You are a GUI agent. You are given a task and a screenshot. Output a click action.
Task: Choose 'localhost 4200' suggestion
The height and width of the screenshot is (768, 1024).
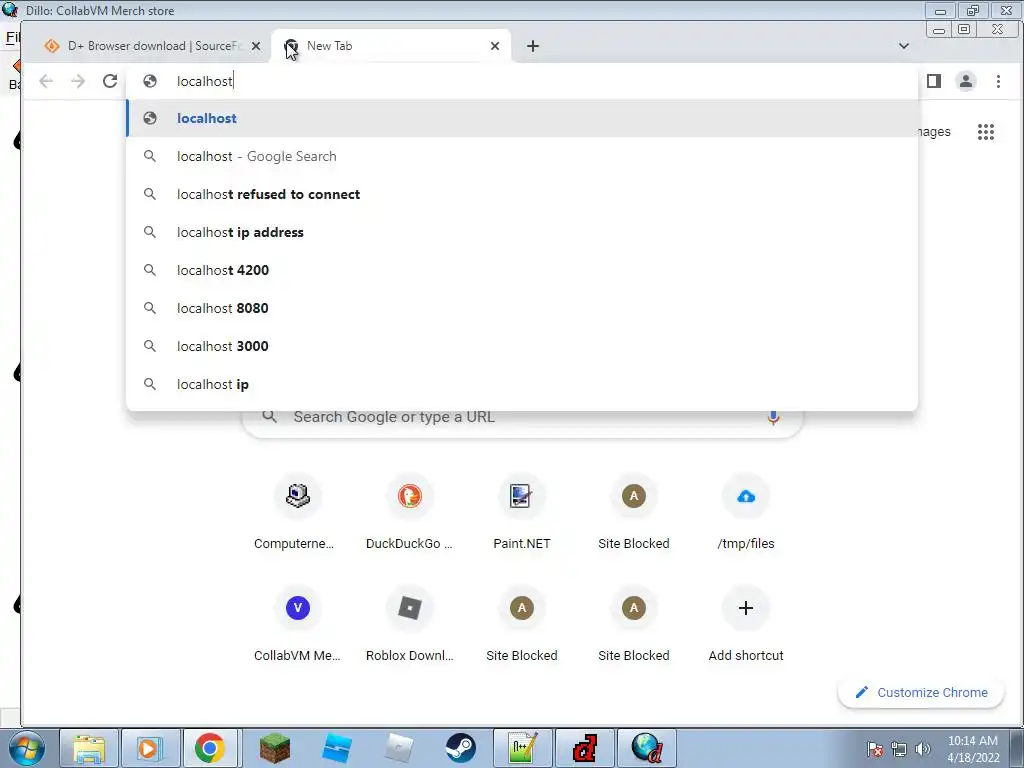522,270
